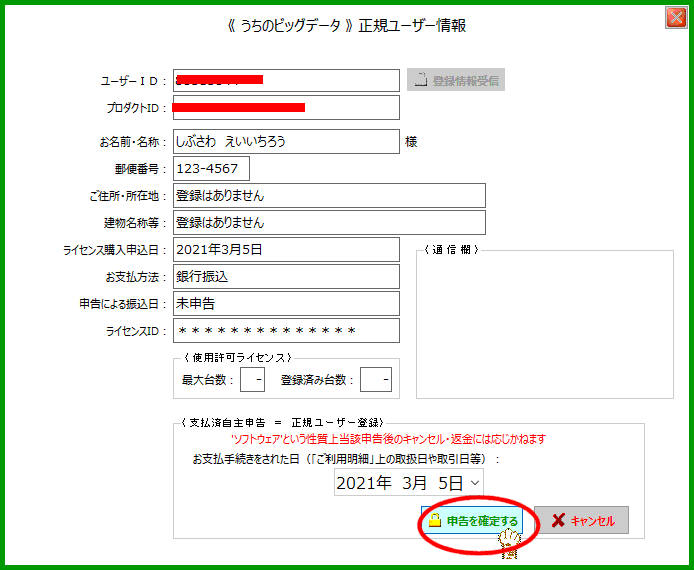Image resolution: width=694 pixels, height=570 pixels.
Task: Click the 使用許可ライセンス group label
Action: pos(238,358)
